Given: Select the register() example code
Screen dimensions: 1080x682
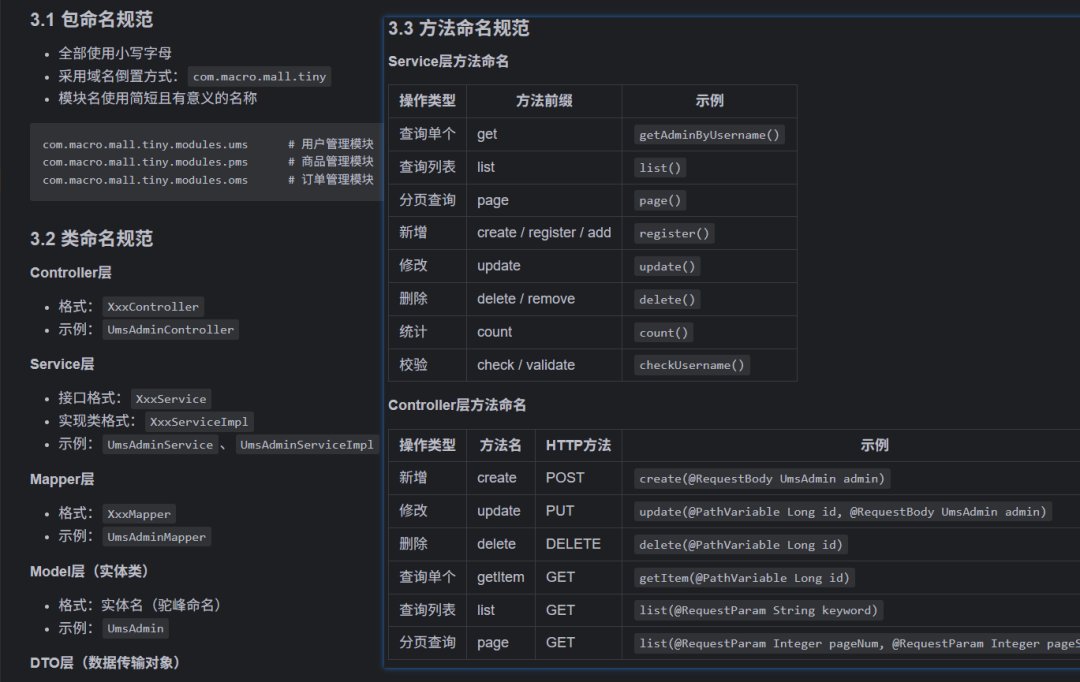Looking at the screenshot, I should point(674,234).
